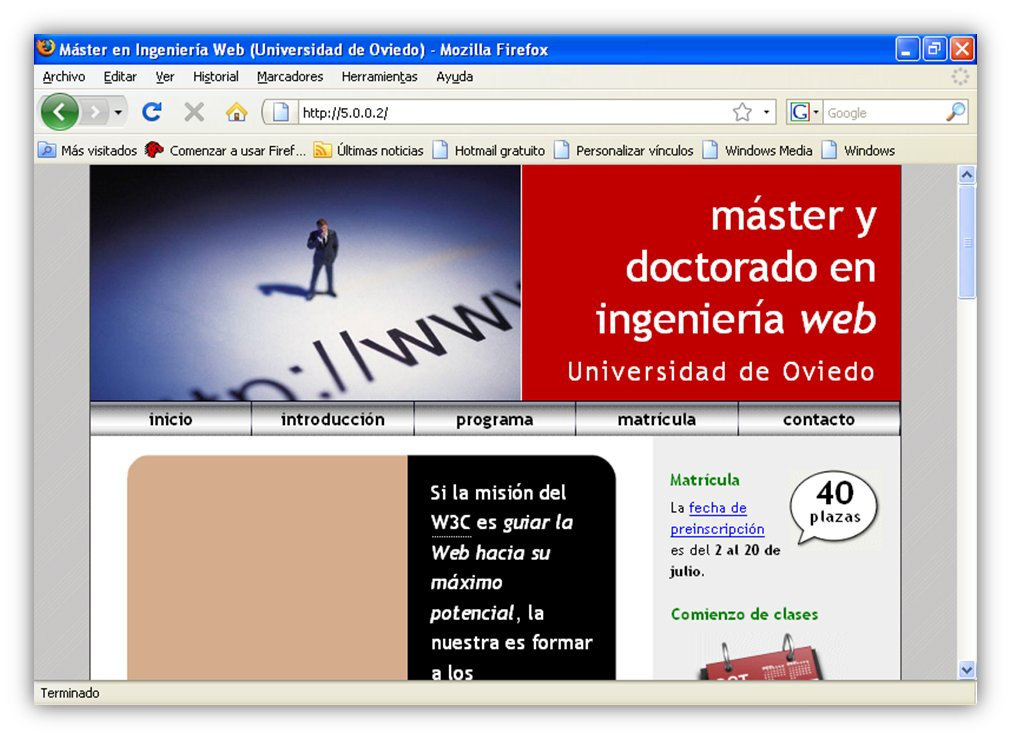
Task: Click the red master y doctorado banner
Action: [711, 282]
